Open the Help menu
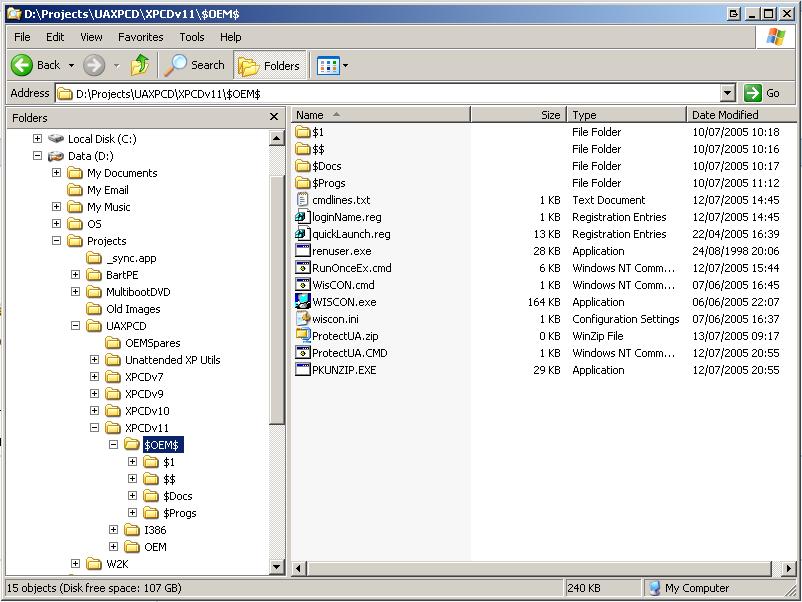The width and height of the screenshot is (802, 602). (231, 37)
